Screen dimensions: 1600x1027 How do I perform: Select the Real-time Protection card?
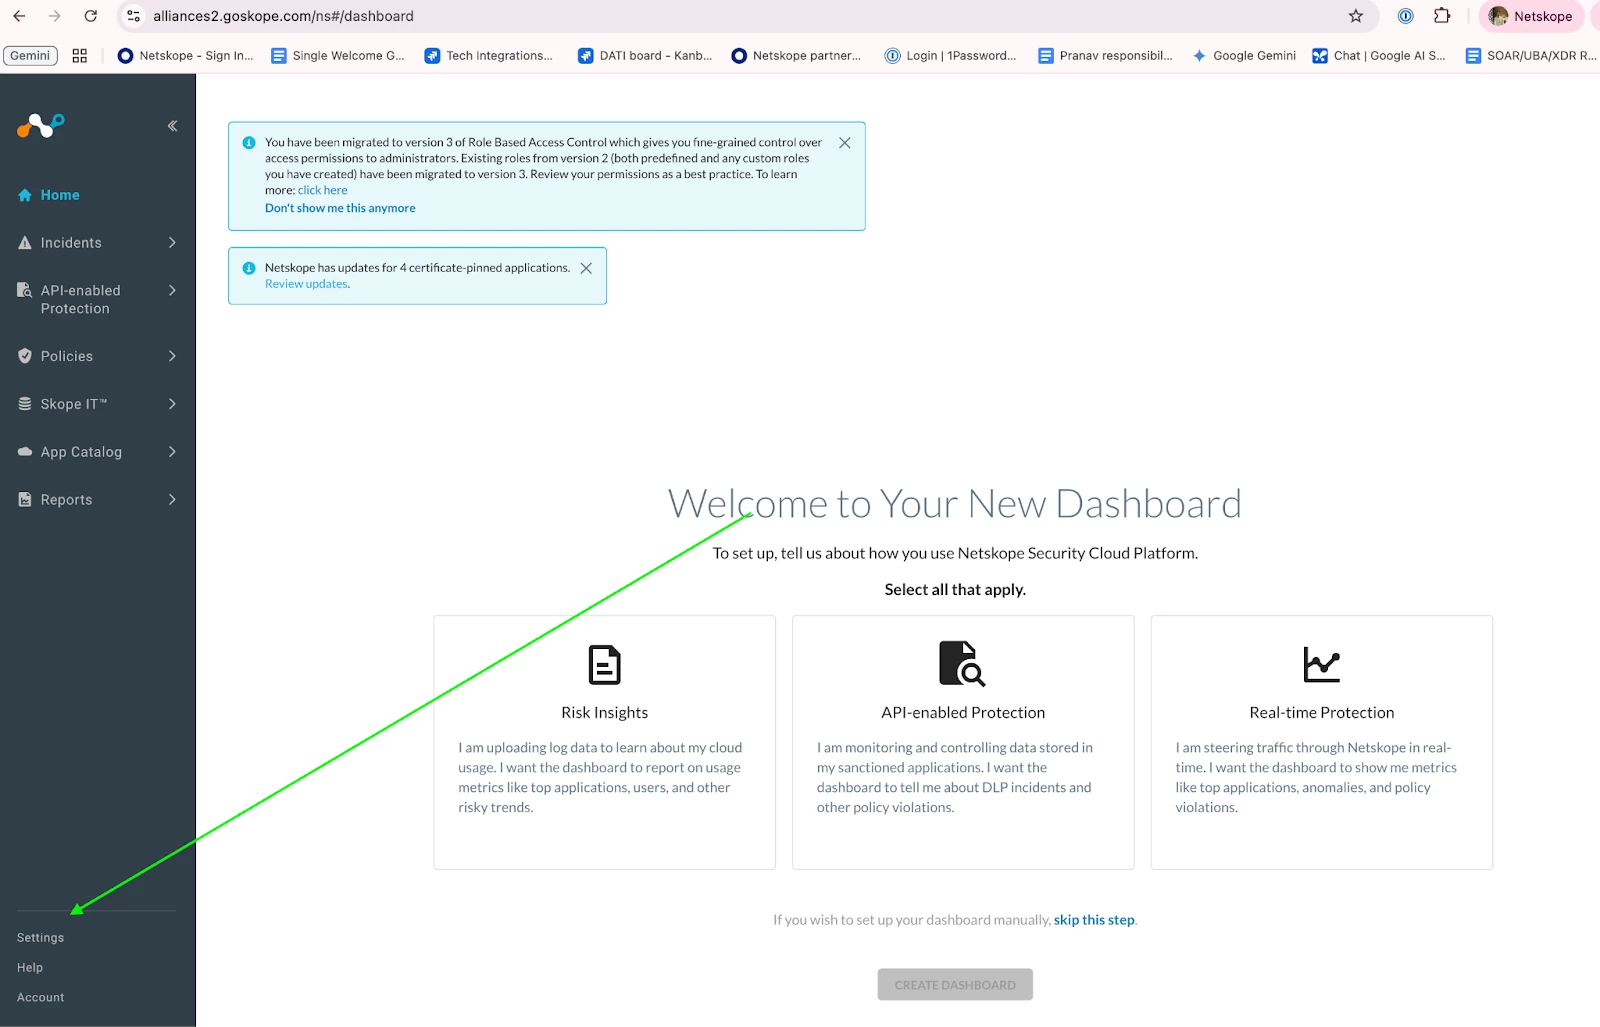click(x=1321, y=742)
